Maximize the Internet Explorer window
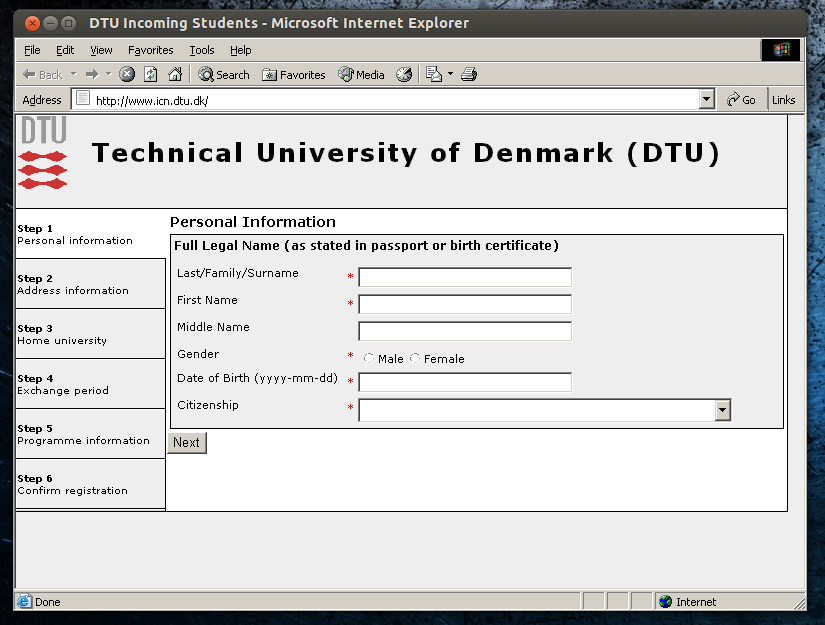Viewport: 825px width, 625px height. coord(68,23)
